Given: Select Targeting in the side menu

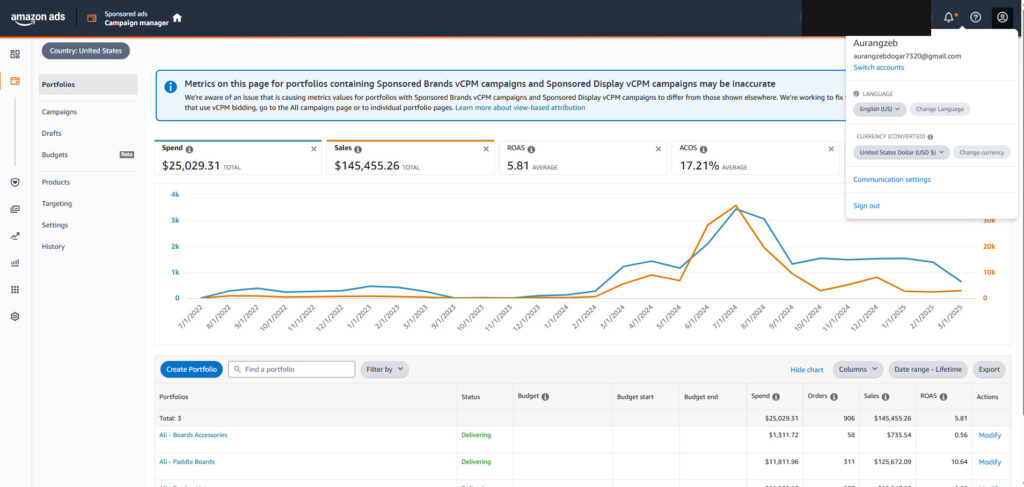Looking at the screenshot, I should click(x=57, y=203).
